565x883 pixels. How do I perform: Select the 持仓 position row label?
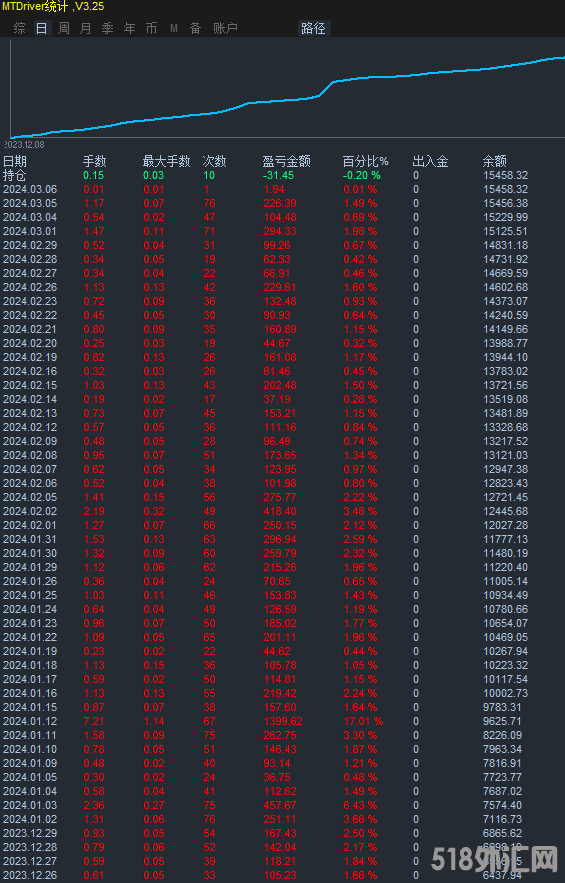[15, 175]
